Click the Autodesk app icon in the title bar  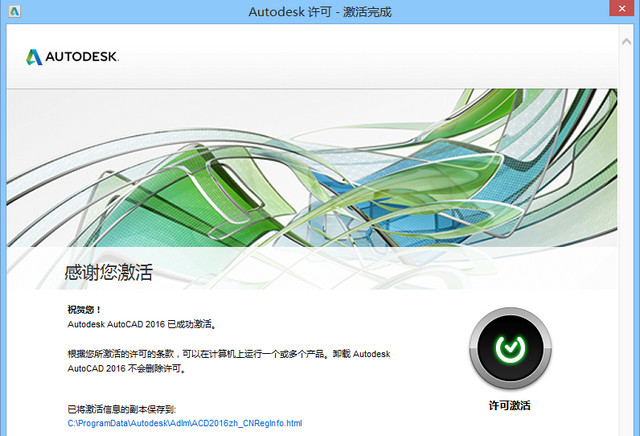[x=14, y=11]
